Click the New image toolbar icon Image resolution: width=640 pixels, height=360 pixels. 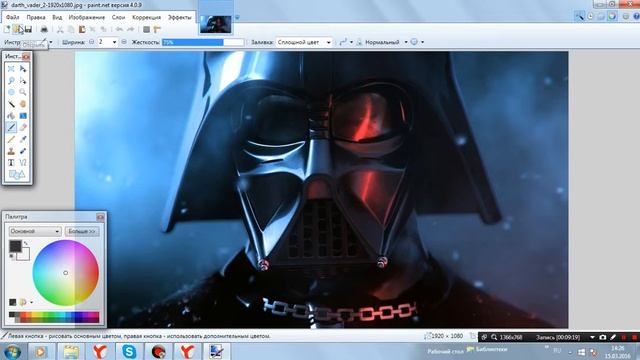(x=7, y=29)
